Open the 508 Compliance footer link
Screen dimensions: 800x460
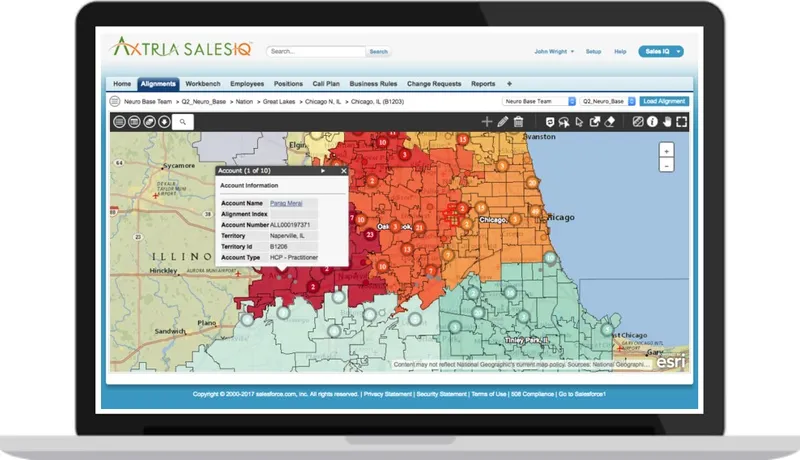pos(532,394)
